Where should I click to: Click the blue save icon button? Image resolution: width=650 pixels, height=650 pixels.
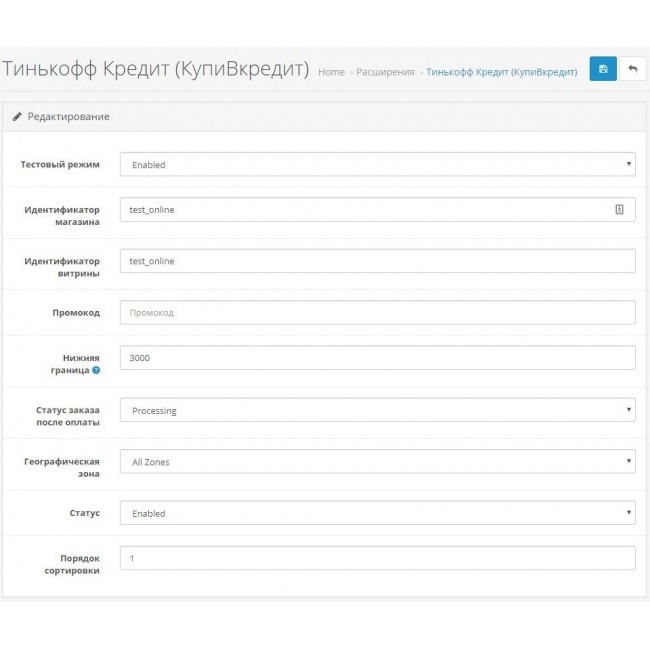[x=602, y=69]
